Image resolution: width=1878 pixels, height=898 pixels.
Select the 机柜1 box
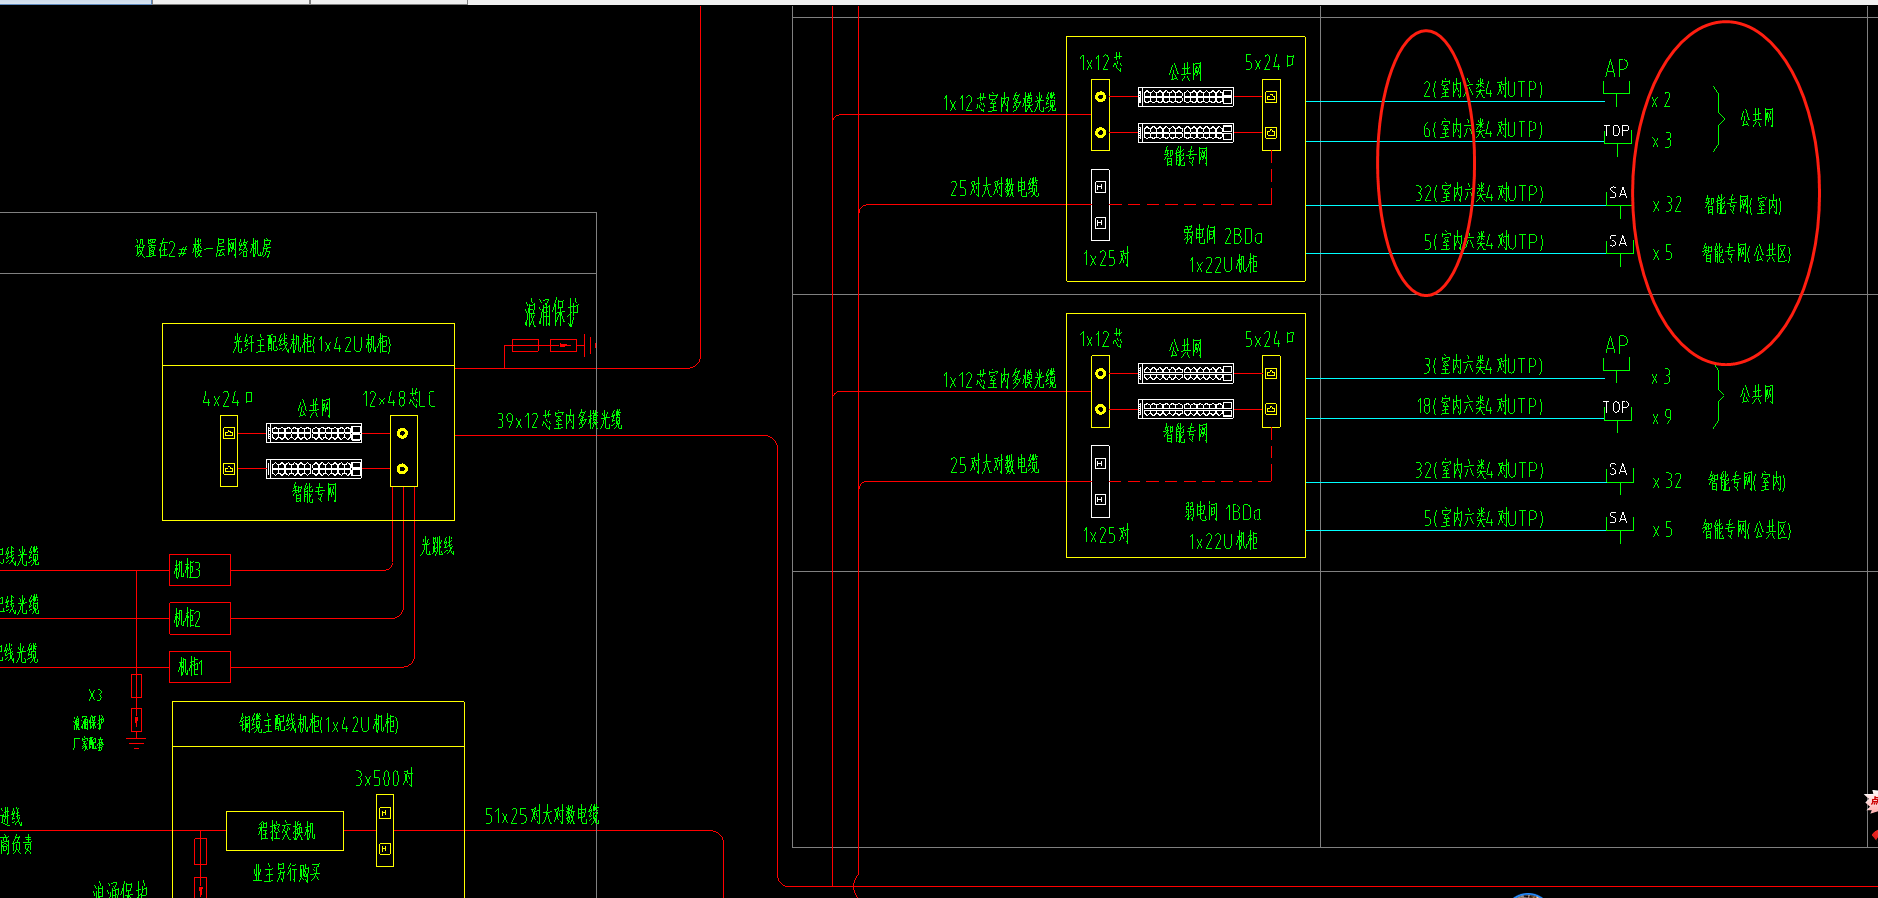[200, 667]
